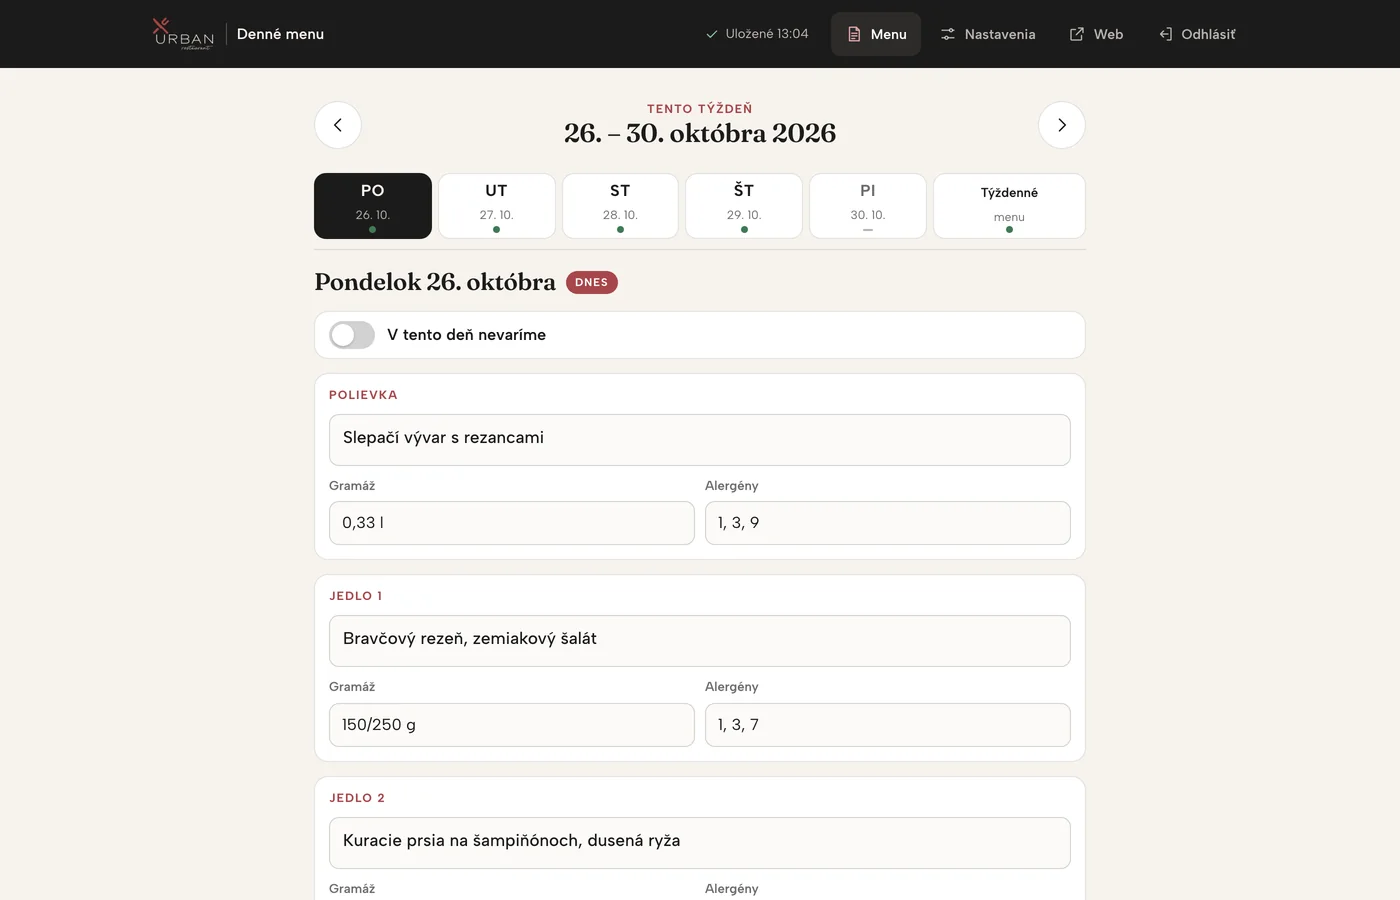Toggle 'V tento deň nevaríme' switch
The width and height of the screenshot is (1400, 900).
coord(352,335)
